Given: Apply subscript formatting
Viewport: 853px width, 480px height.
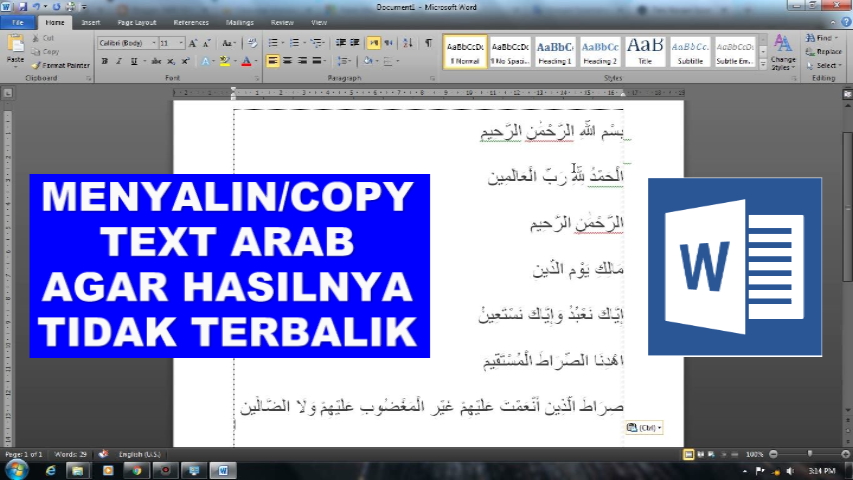Looking at the screenshot, I should [171, 61].
